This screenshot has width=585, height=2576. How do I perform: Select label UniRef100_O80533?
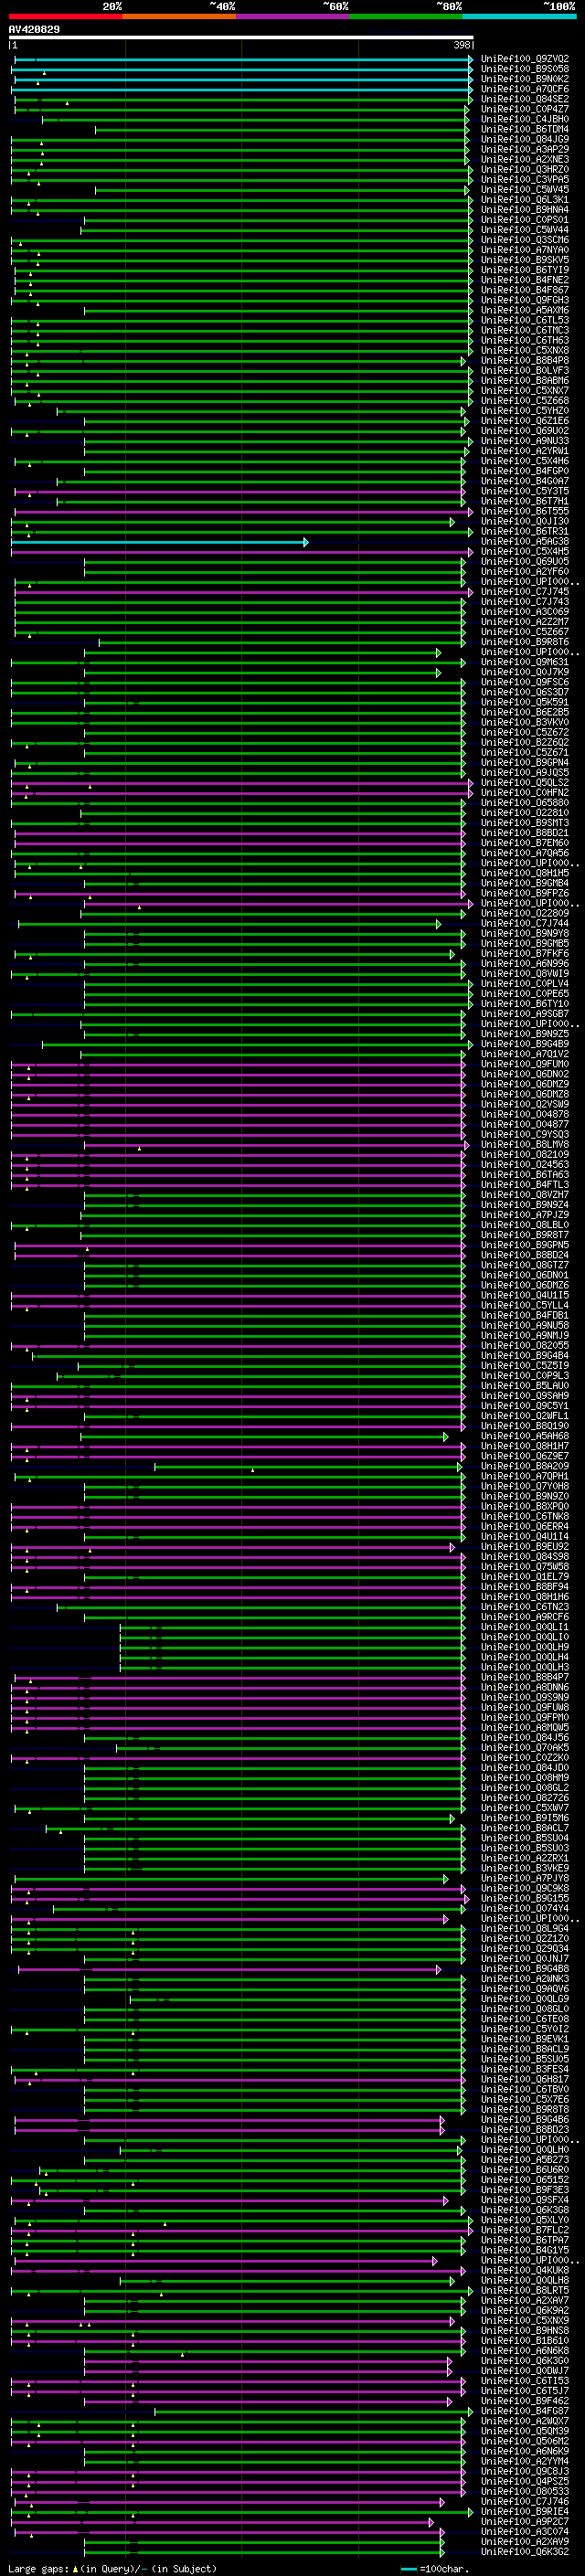coord(525,2491)
